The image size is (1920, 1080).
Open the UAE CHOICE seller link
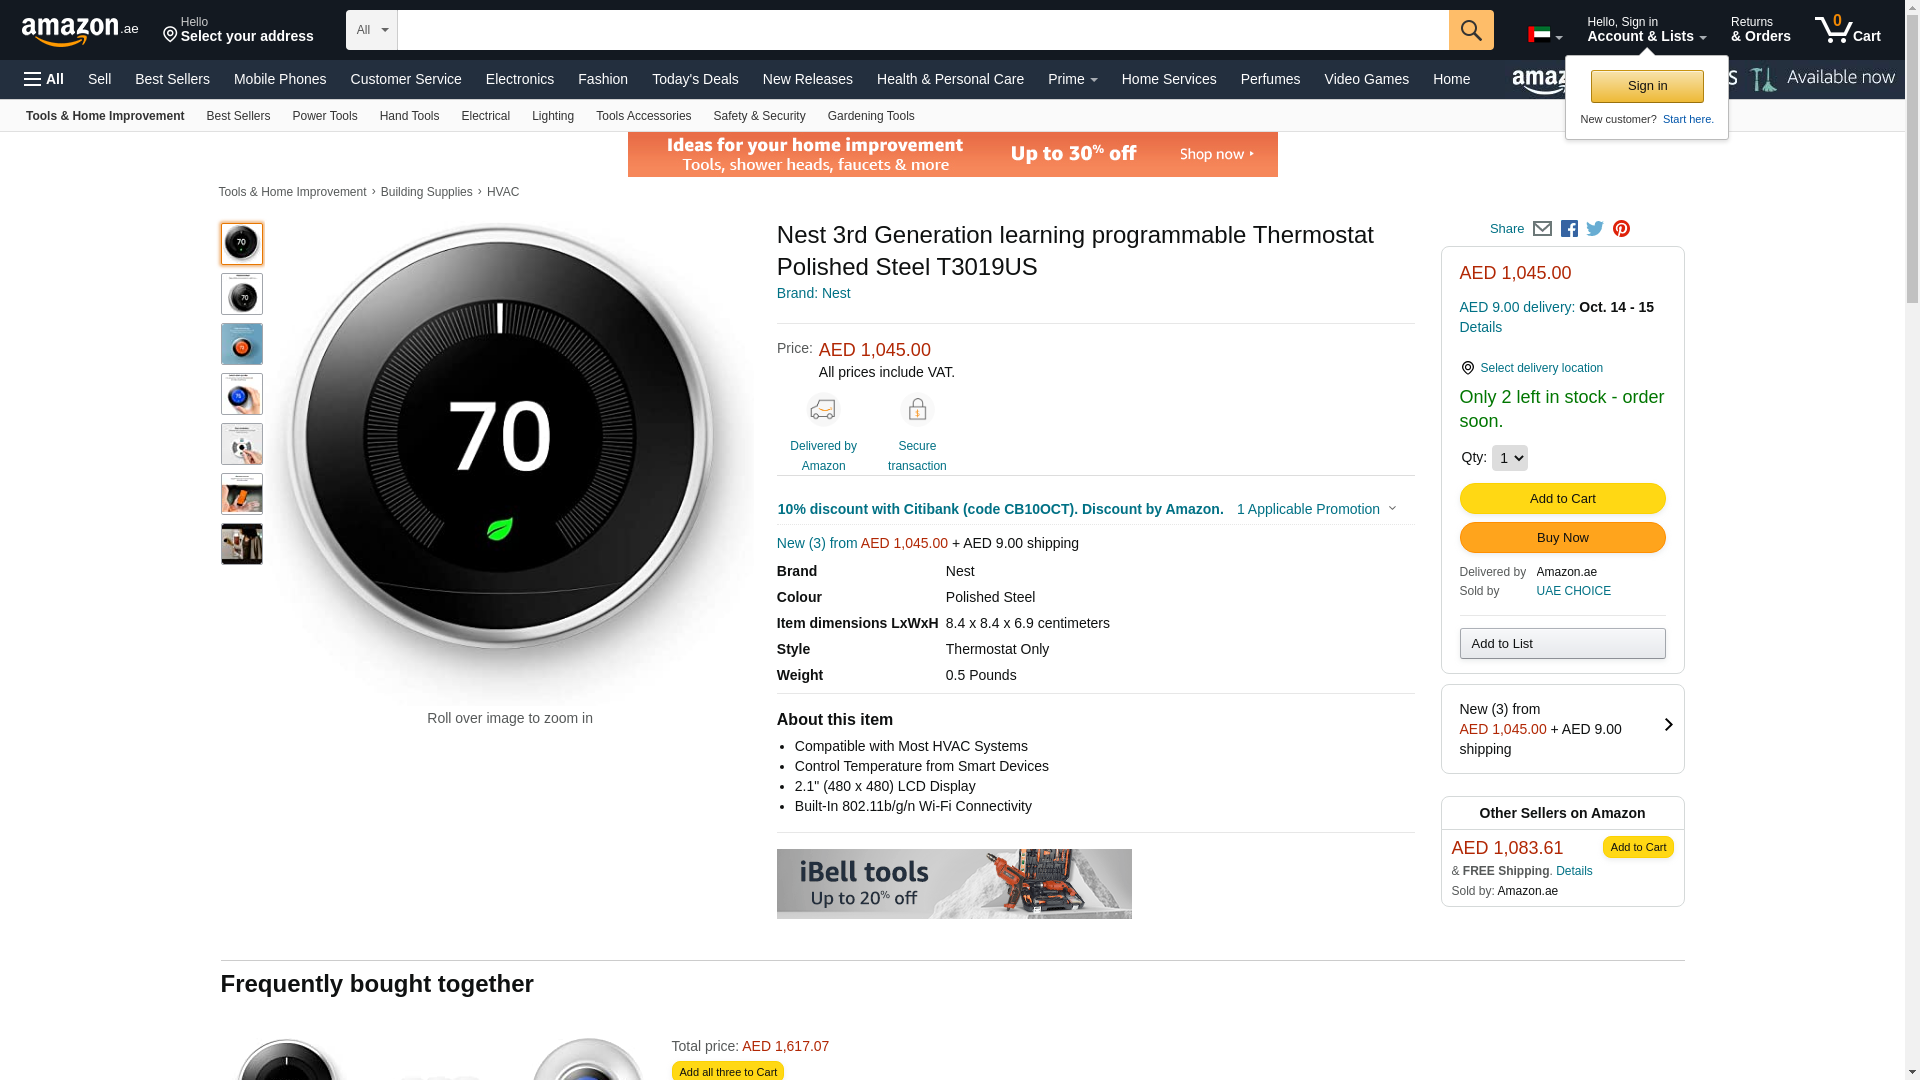1573,591
